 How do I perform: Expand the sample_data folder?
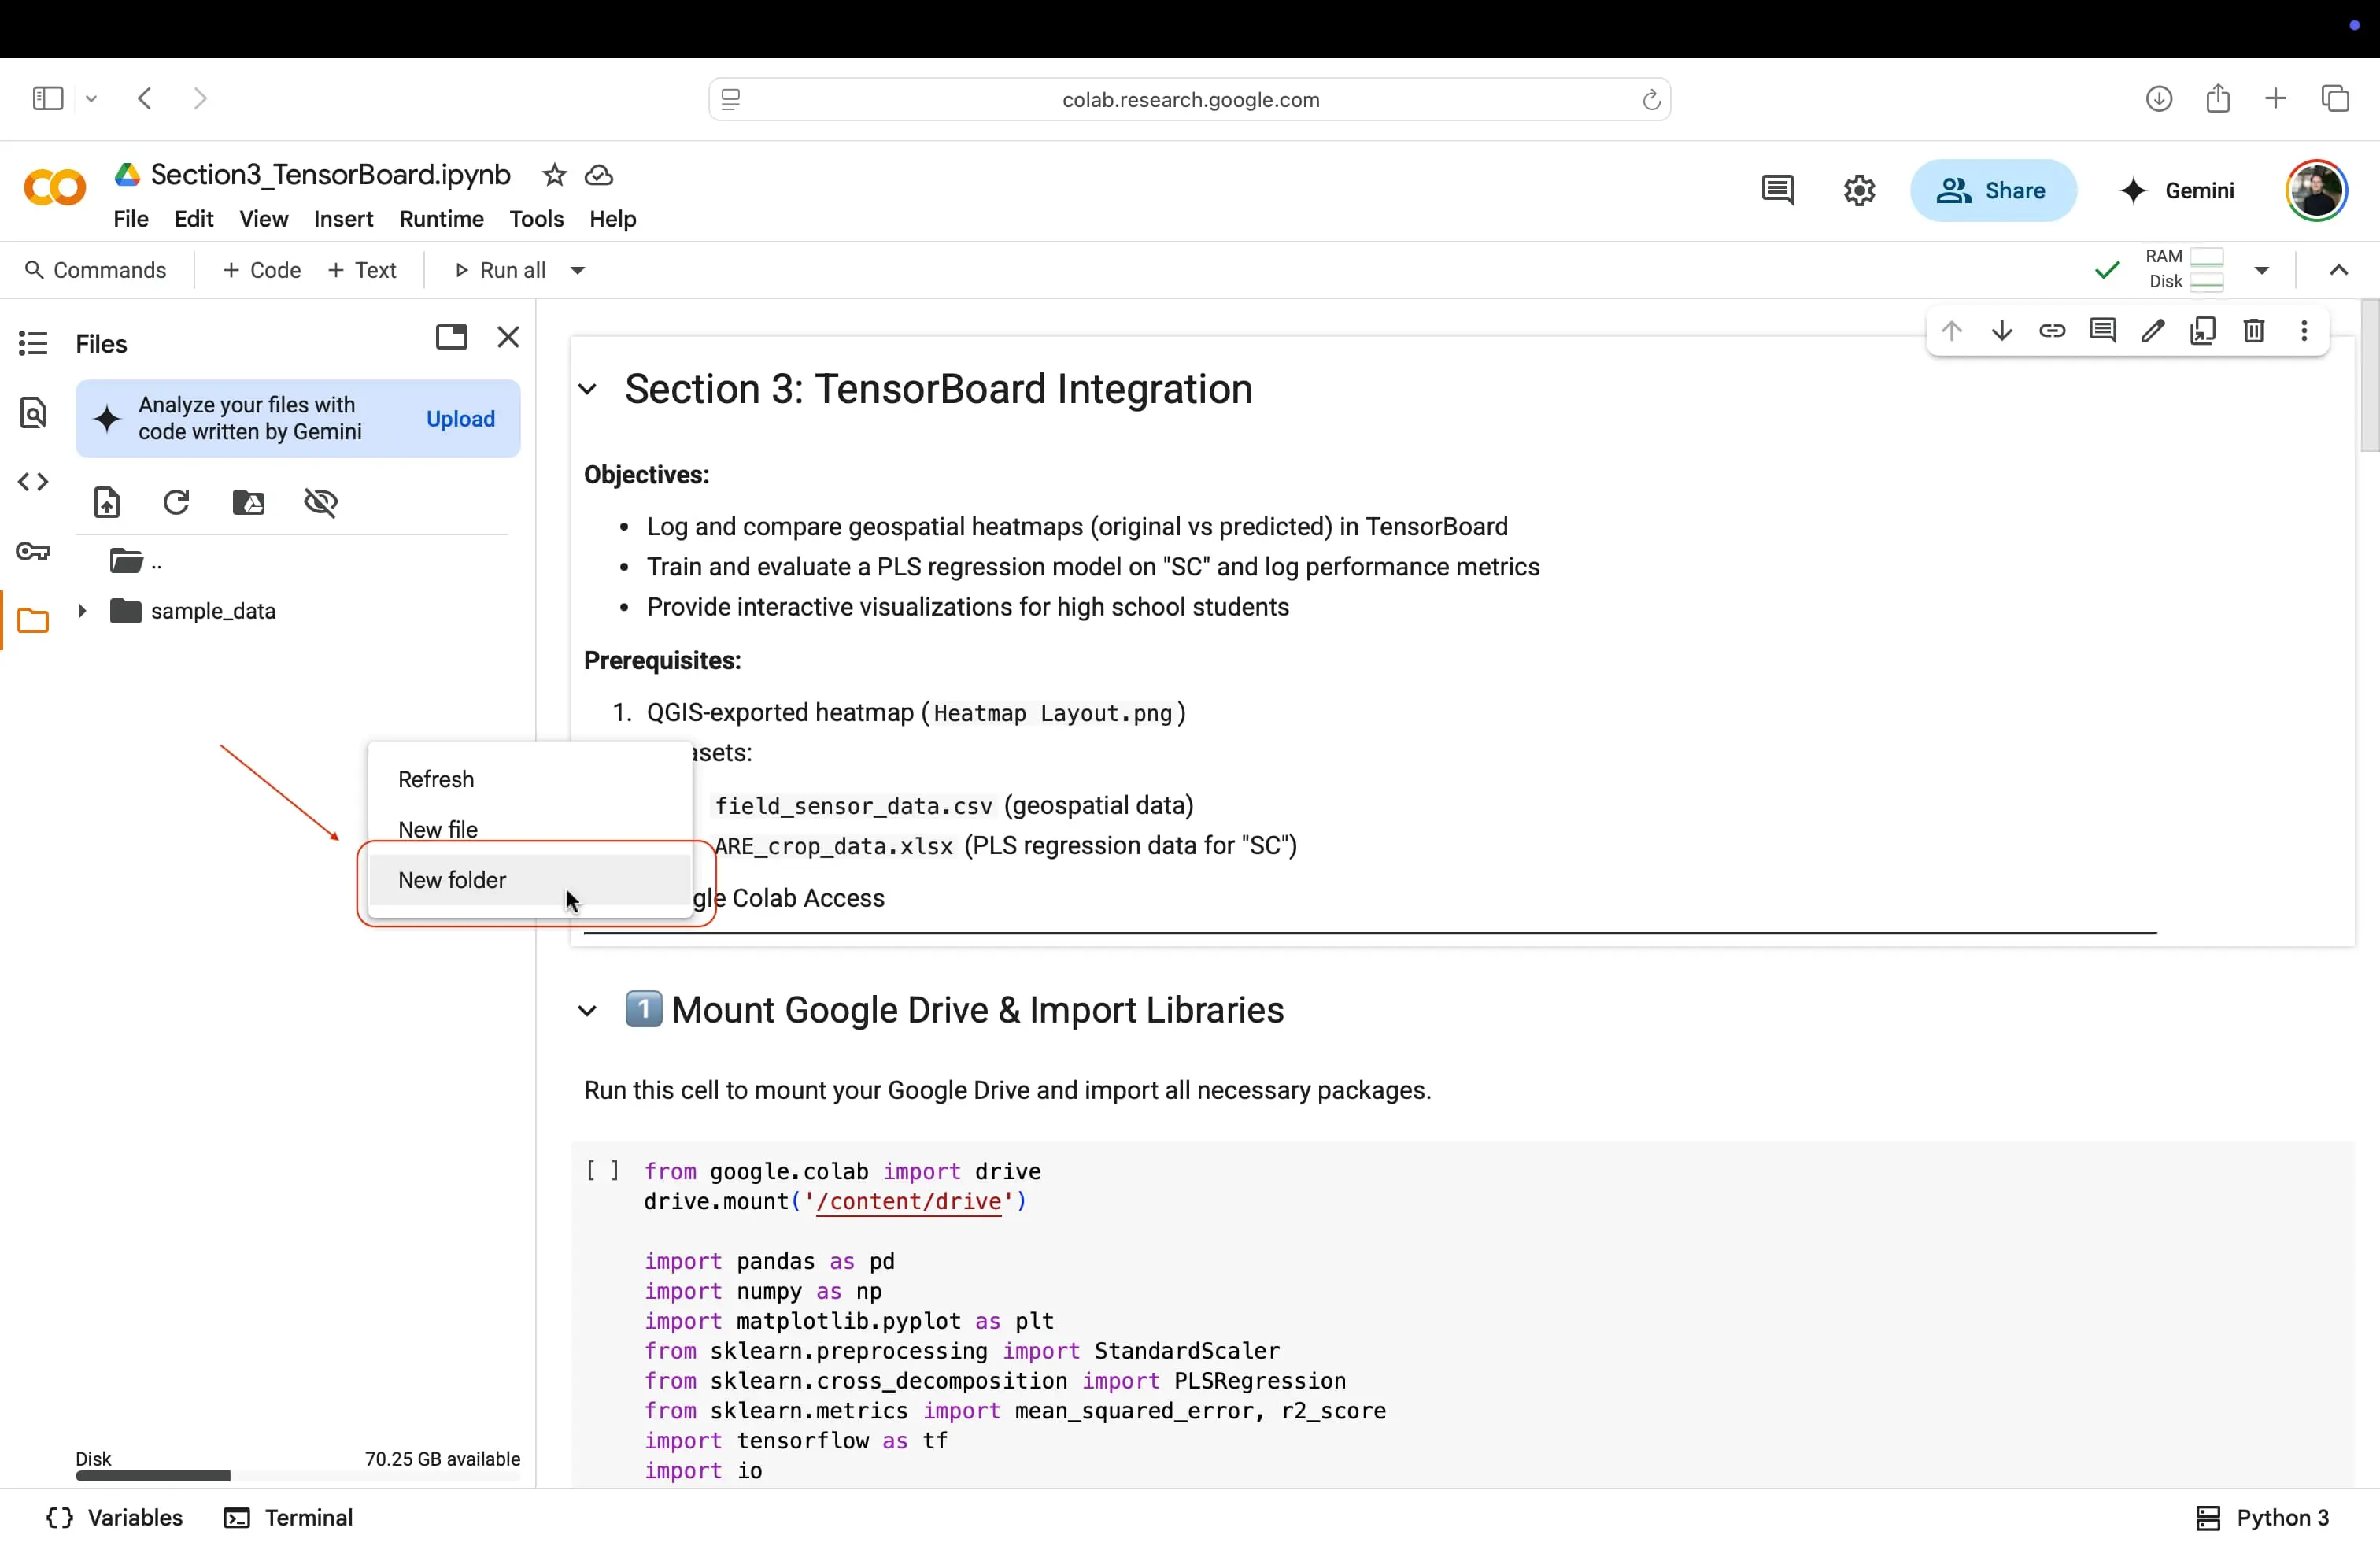pyautogui.click(x=83, y=610)
